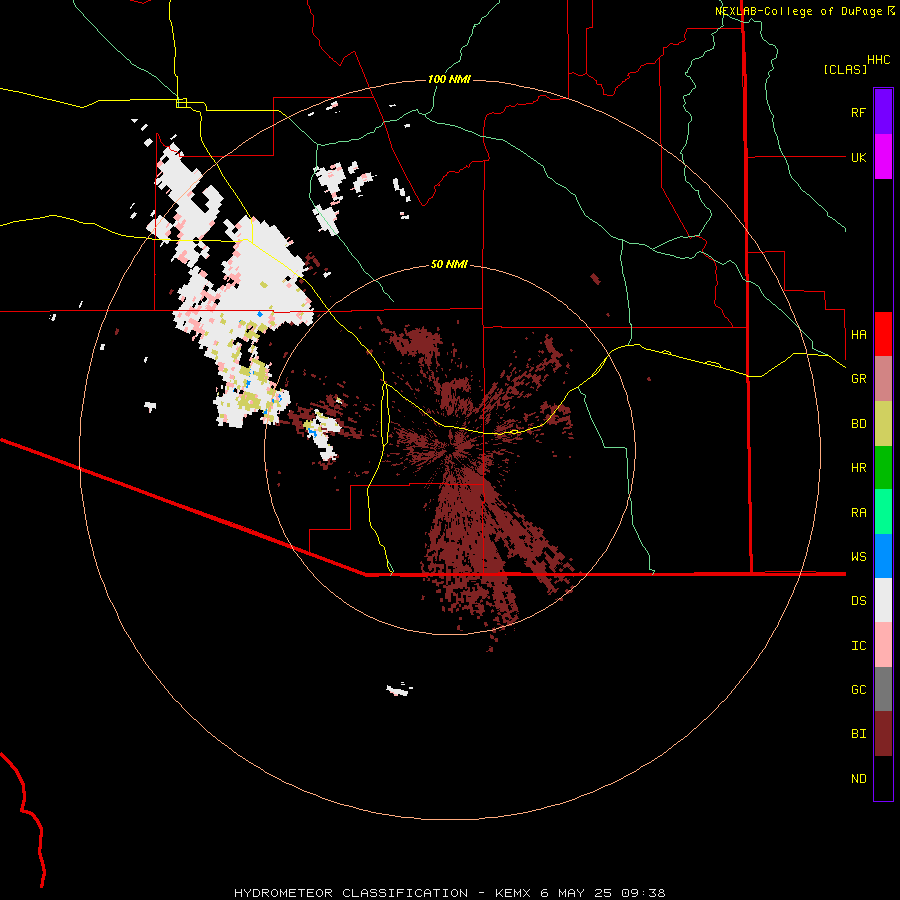
Task: Click the DS legend label
Action: tap(858, 601)
